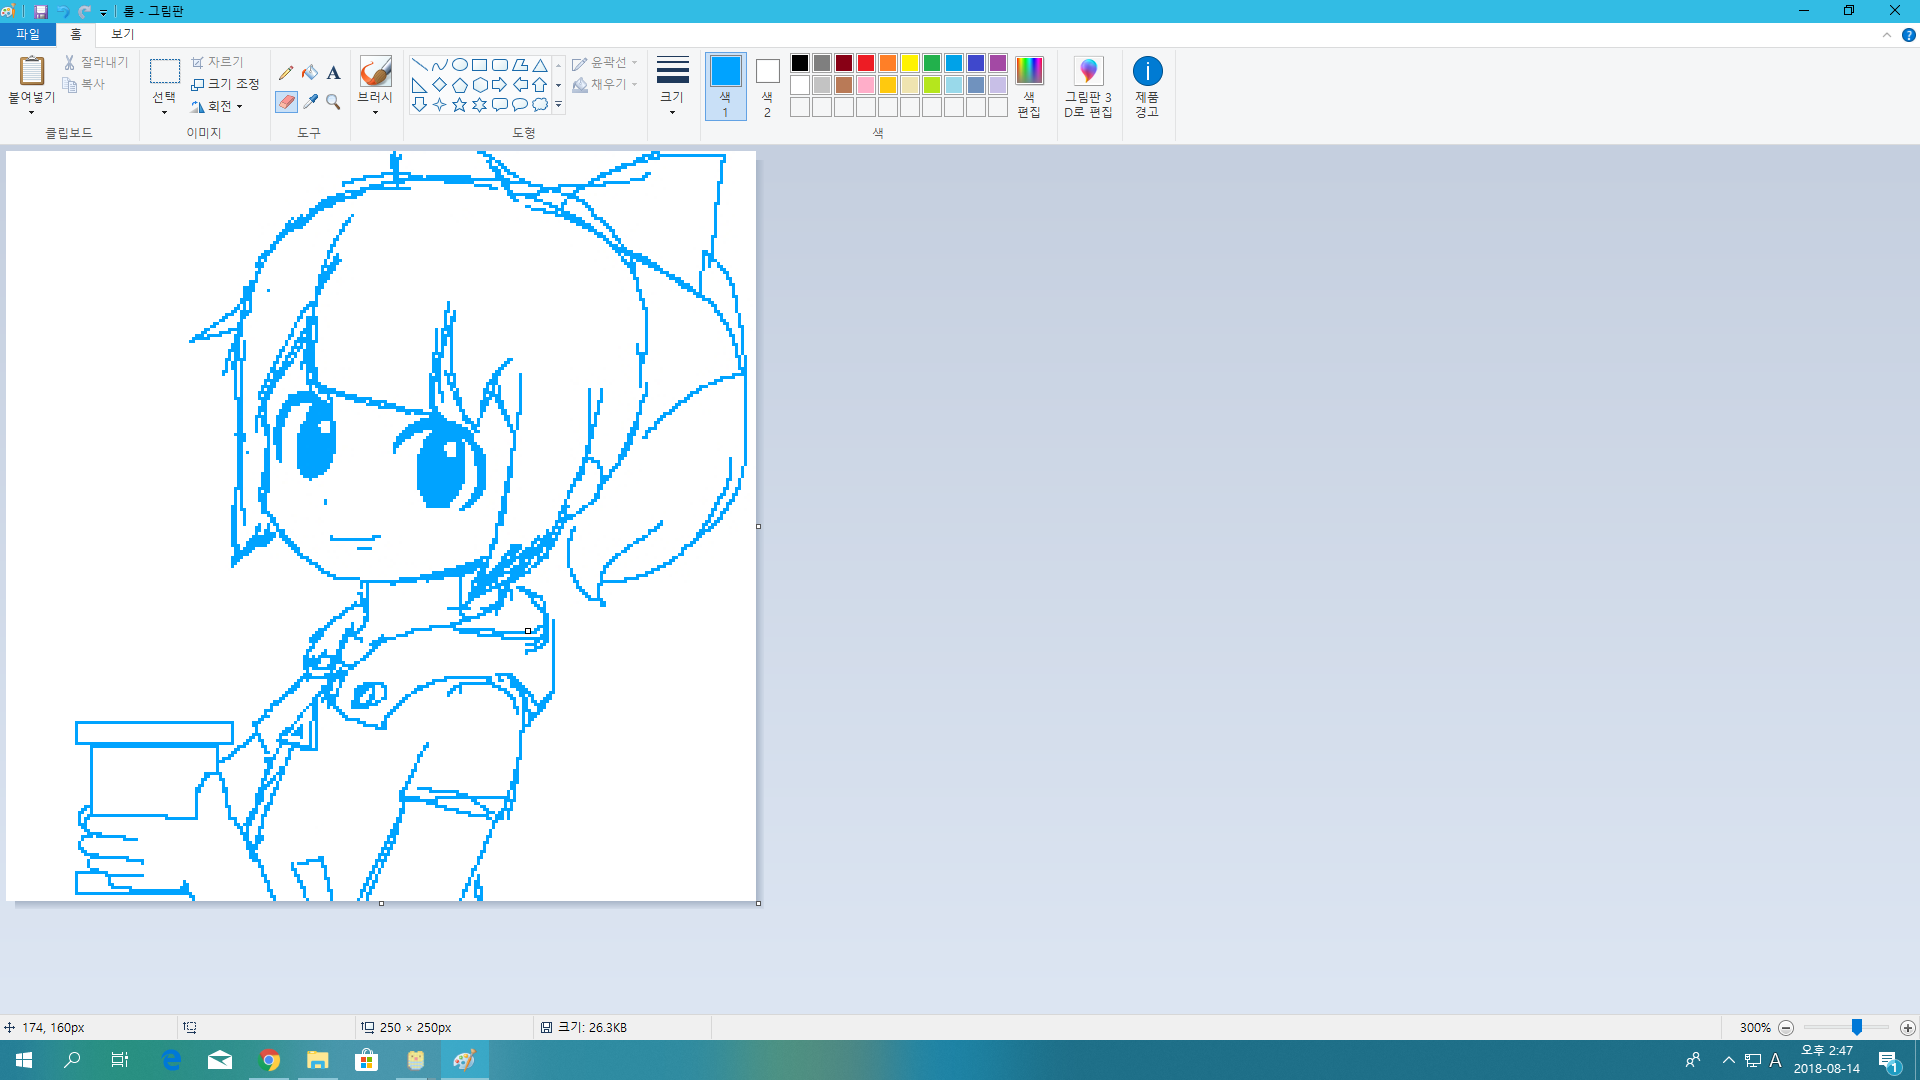The image size is (1920, 1080).
Task: Click the Resize button
Action: [226, 84]
